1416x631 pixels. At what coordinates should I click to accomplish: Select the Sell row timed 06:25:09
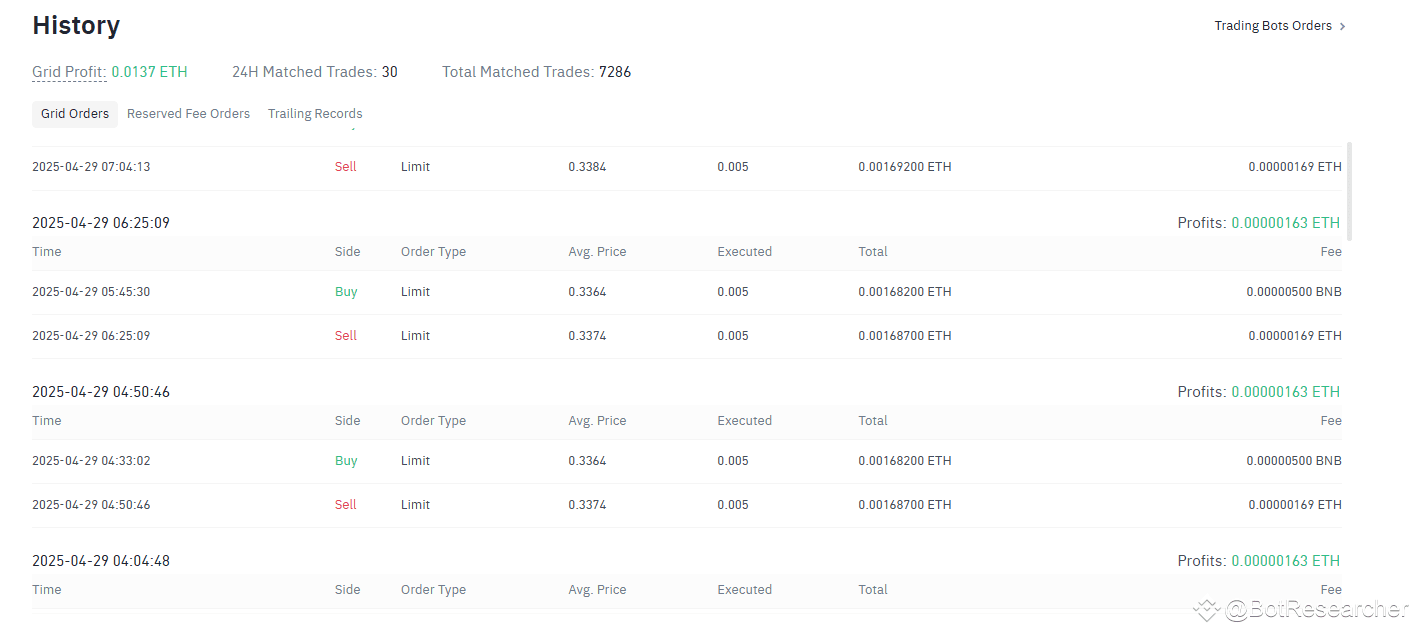click(345, 336)
